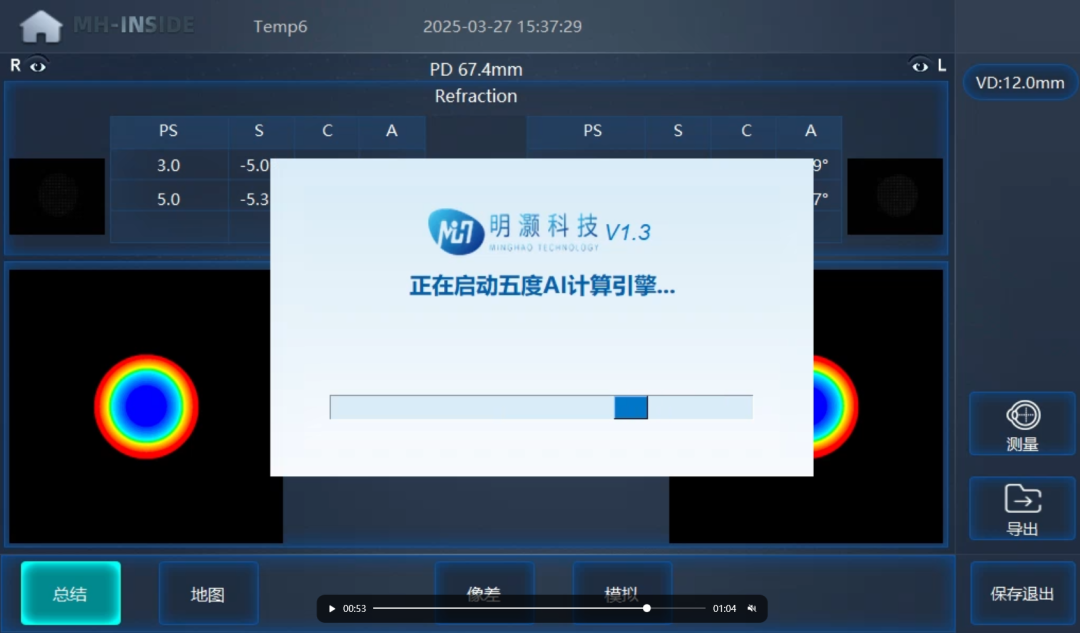Unmute the video speaker icon
Image resolution: width=1080 pixels, height=633 pixels.
(x=752, y=609)
